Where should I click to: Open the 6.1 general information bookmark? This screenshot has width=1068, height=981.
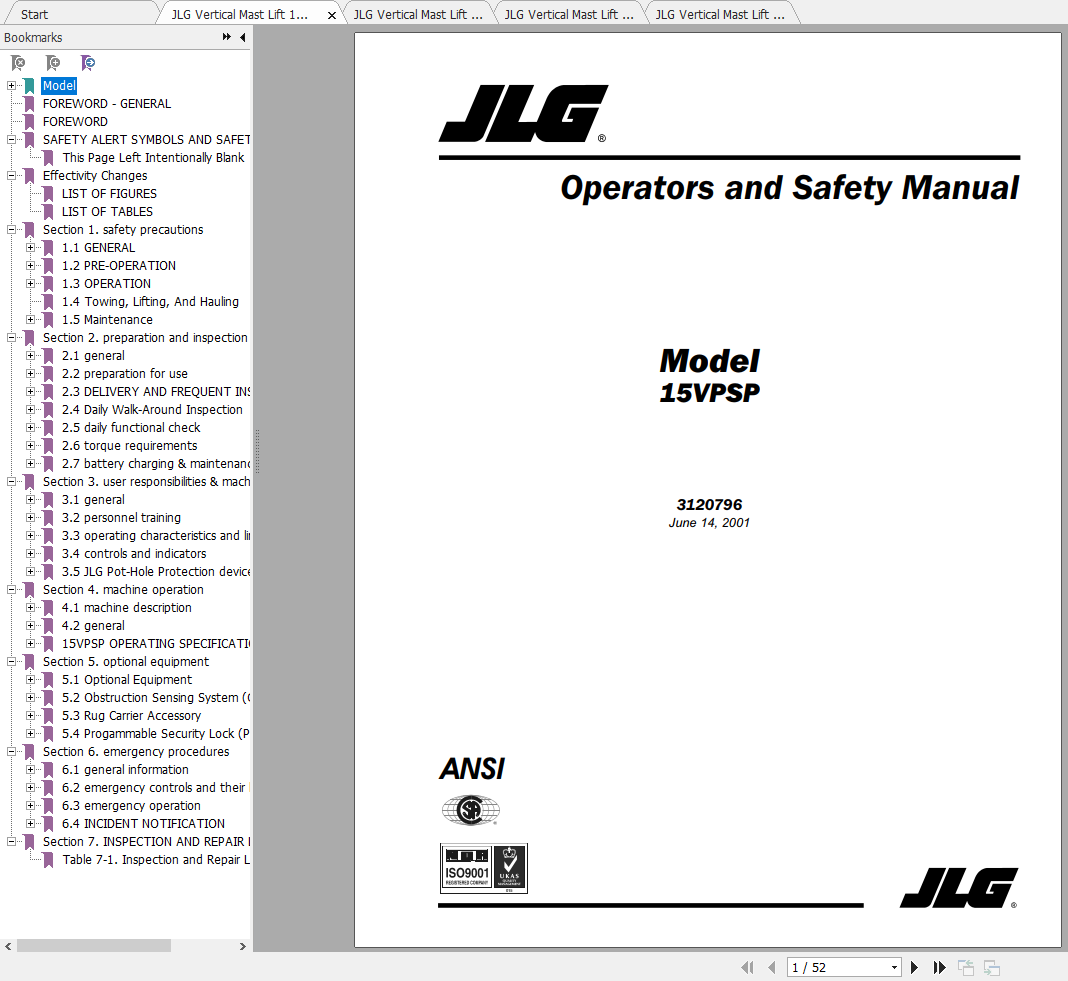coord(125,770)
